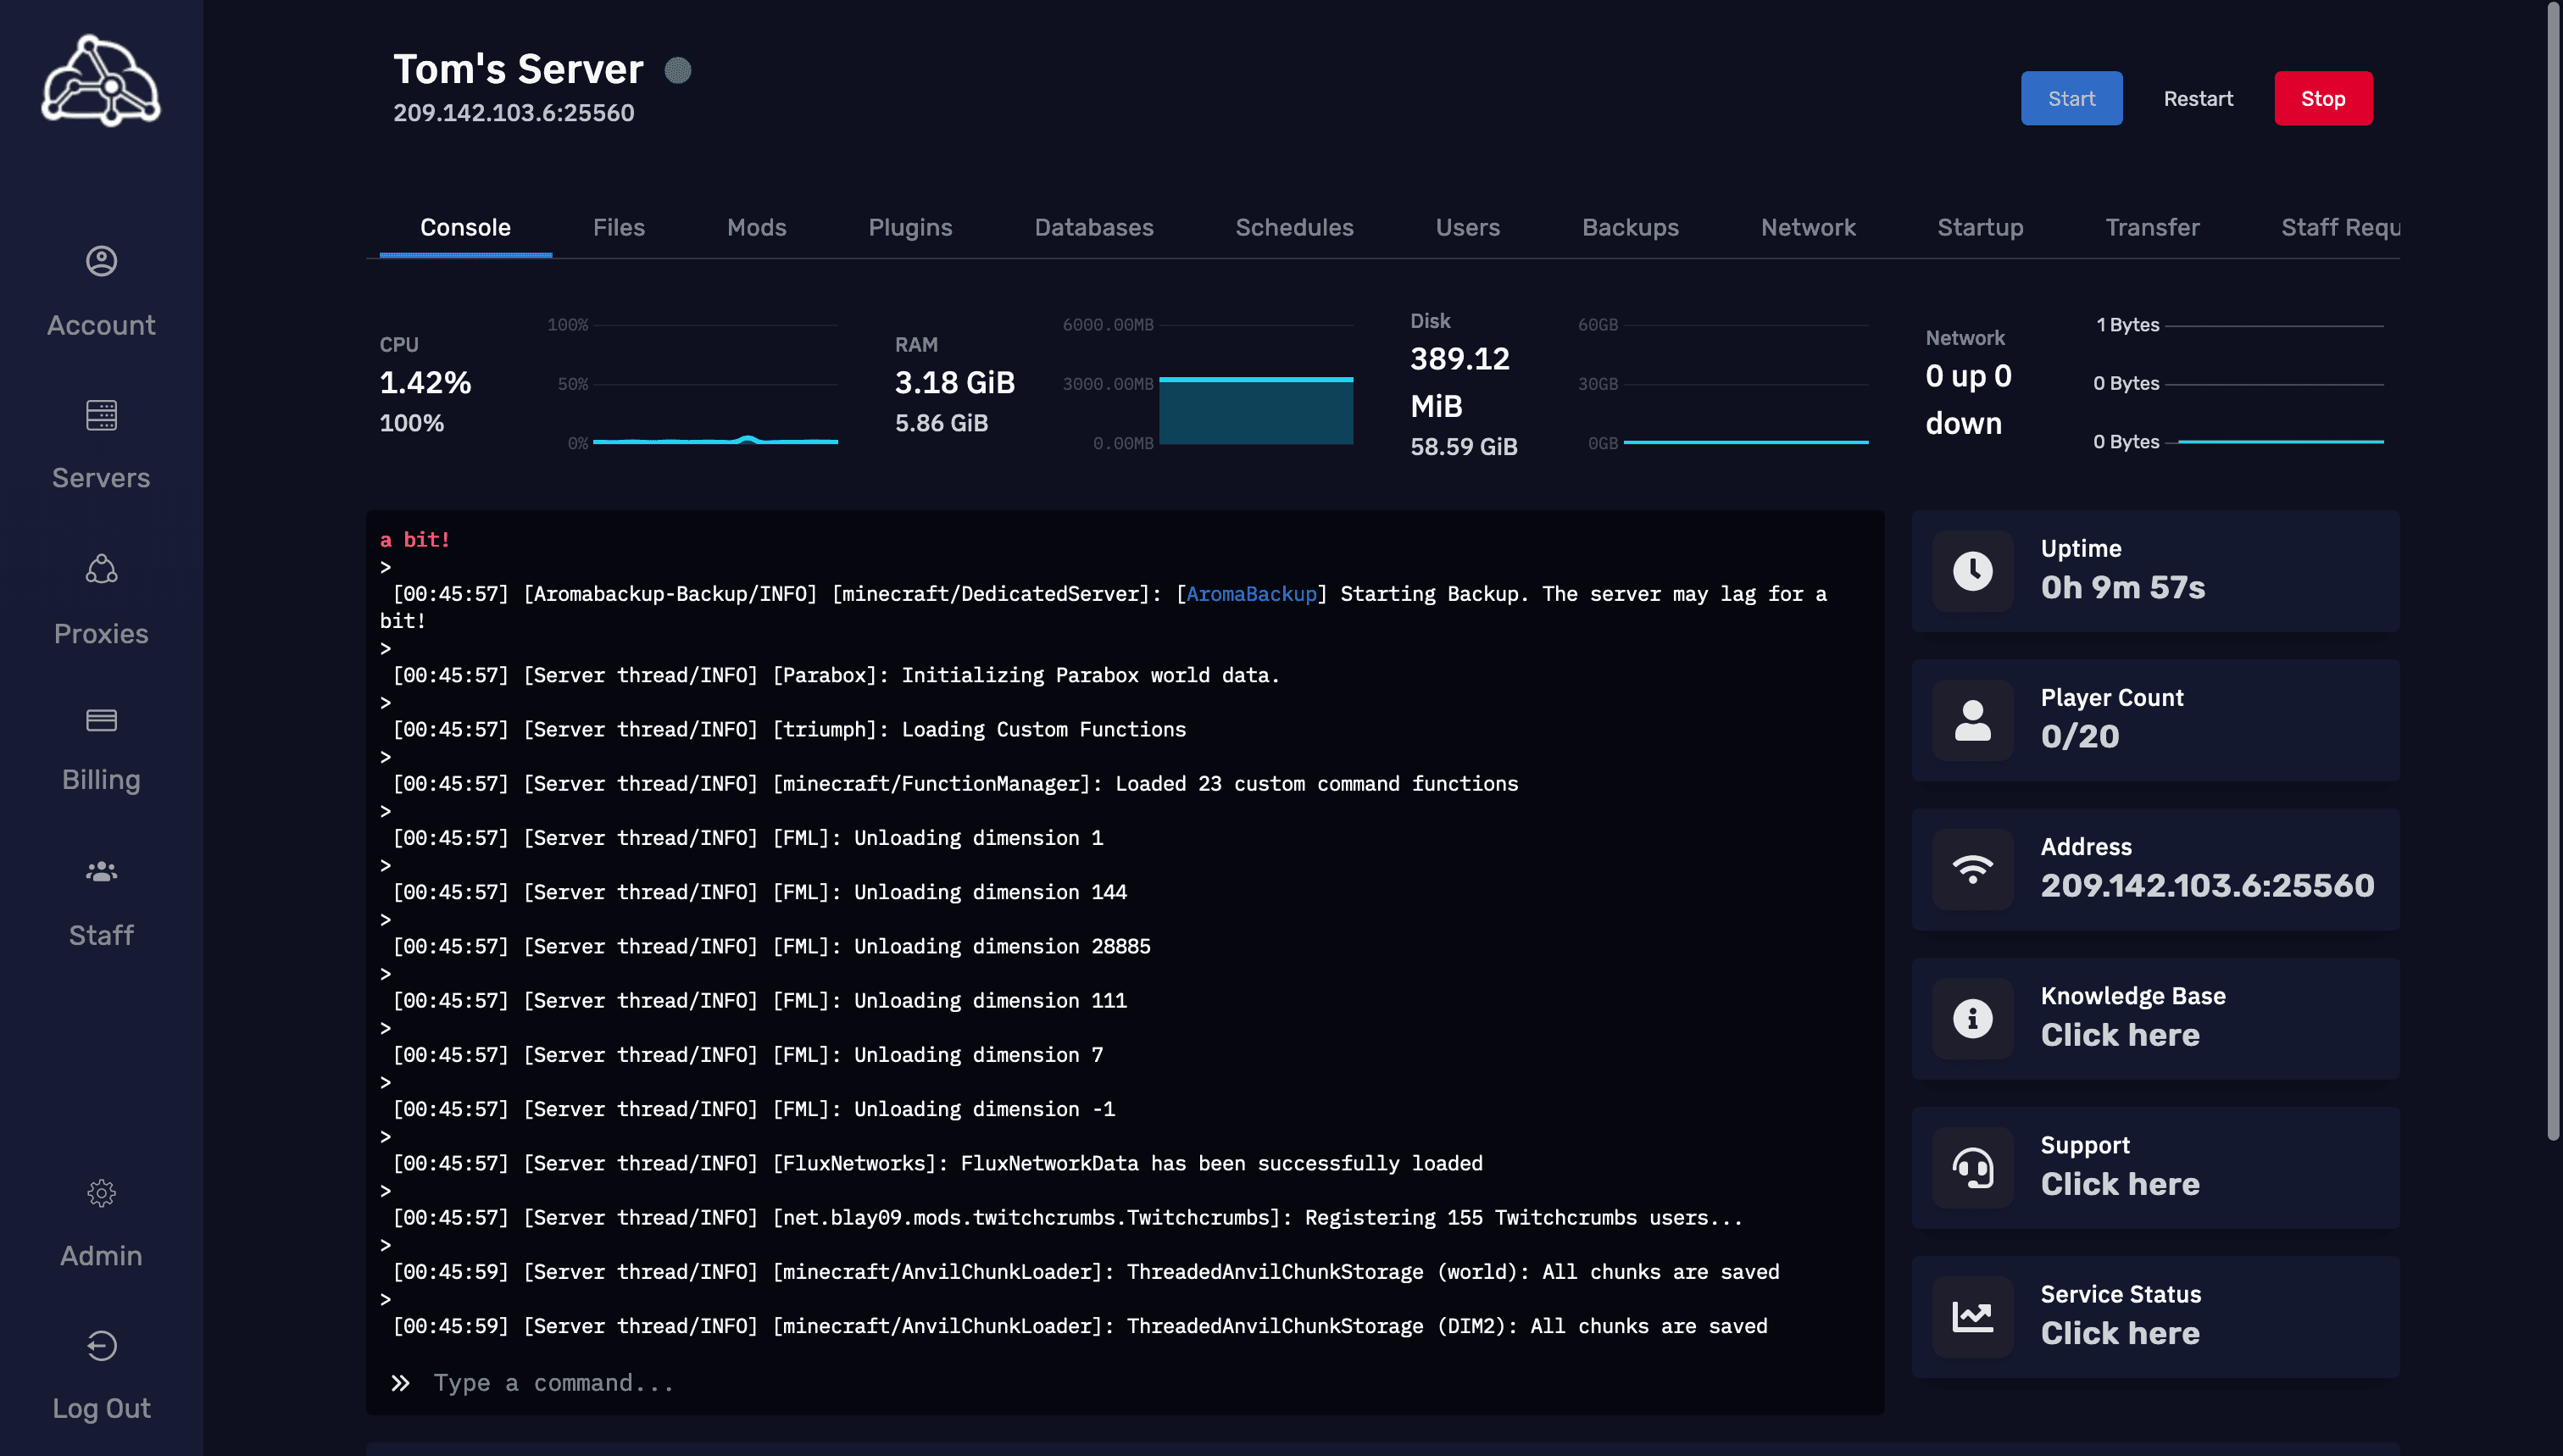Viewport: 2563px width, 1456px height.
Task: Open the Transfer tab
Action: pyautogui.click(x=2152, y=227)
